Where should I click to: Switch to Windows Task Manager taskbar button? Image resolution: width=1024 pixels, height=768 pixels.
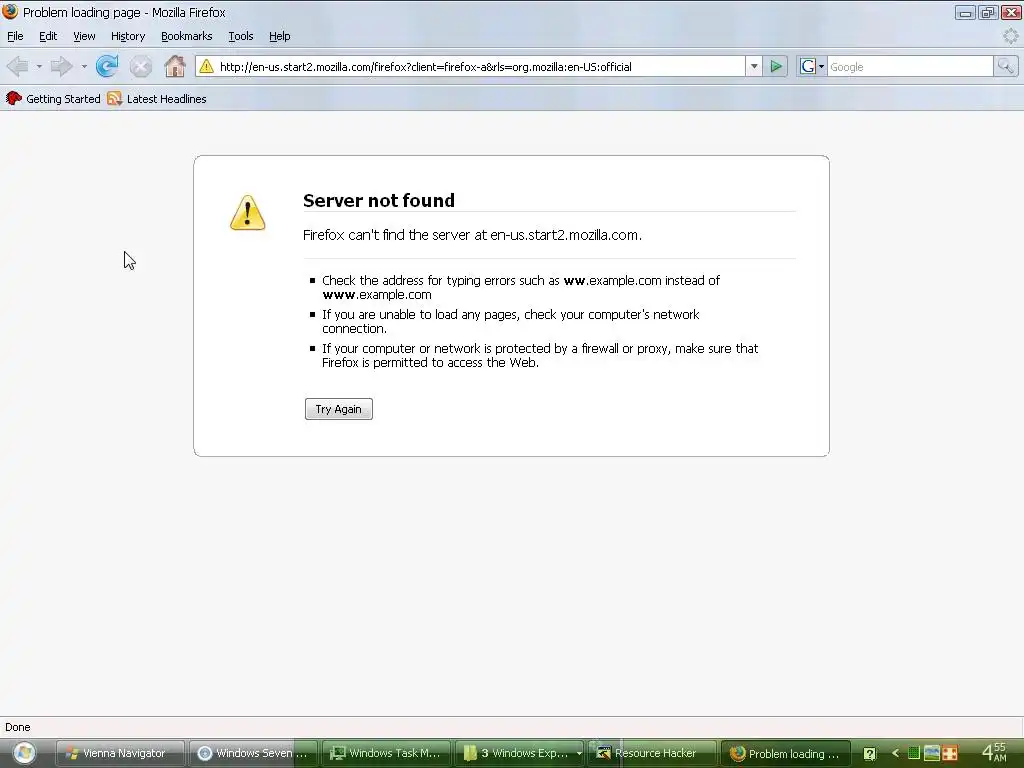(387, 753)
